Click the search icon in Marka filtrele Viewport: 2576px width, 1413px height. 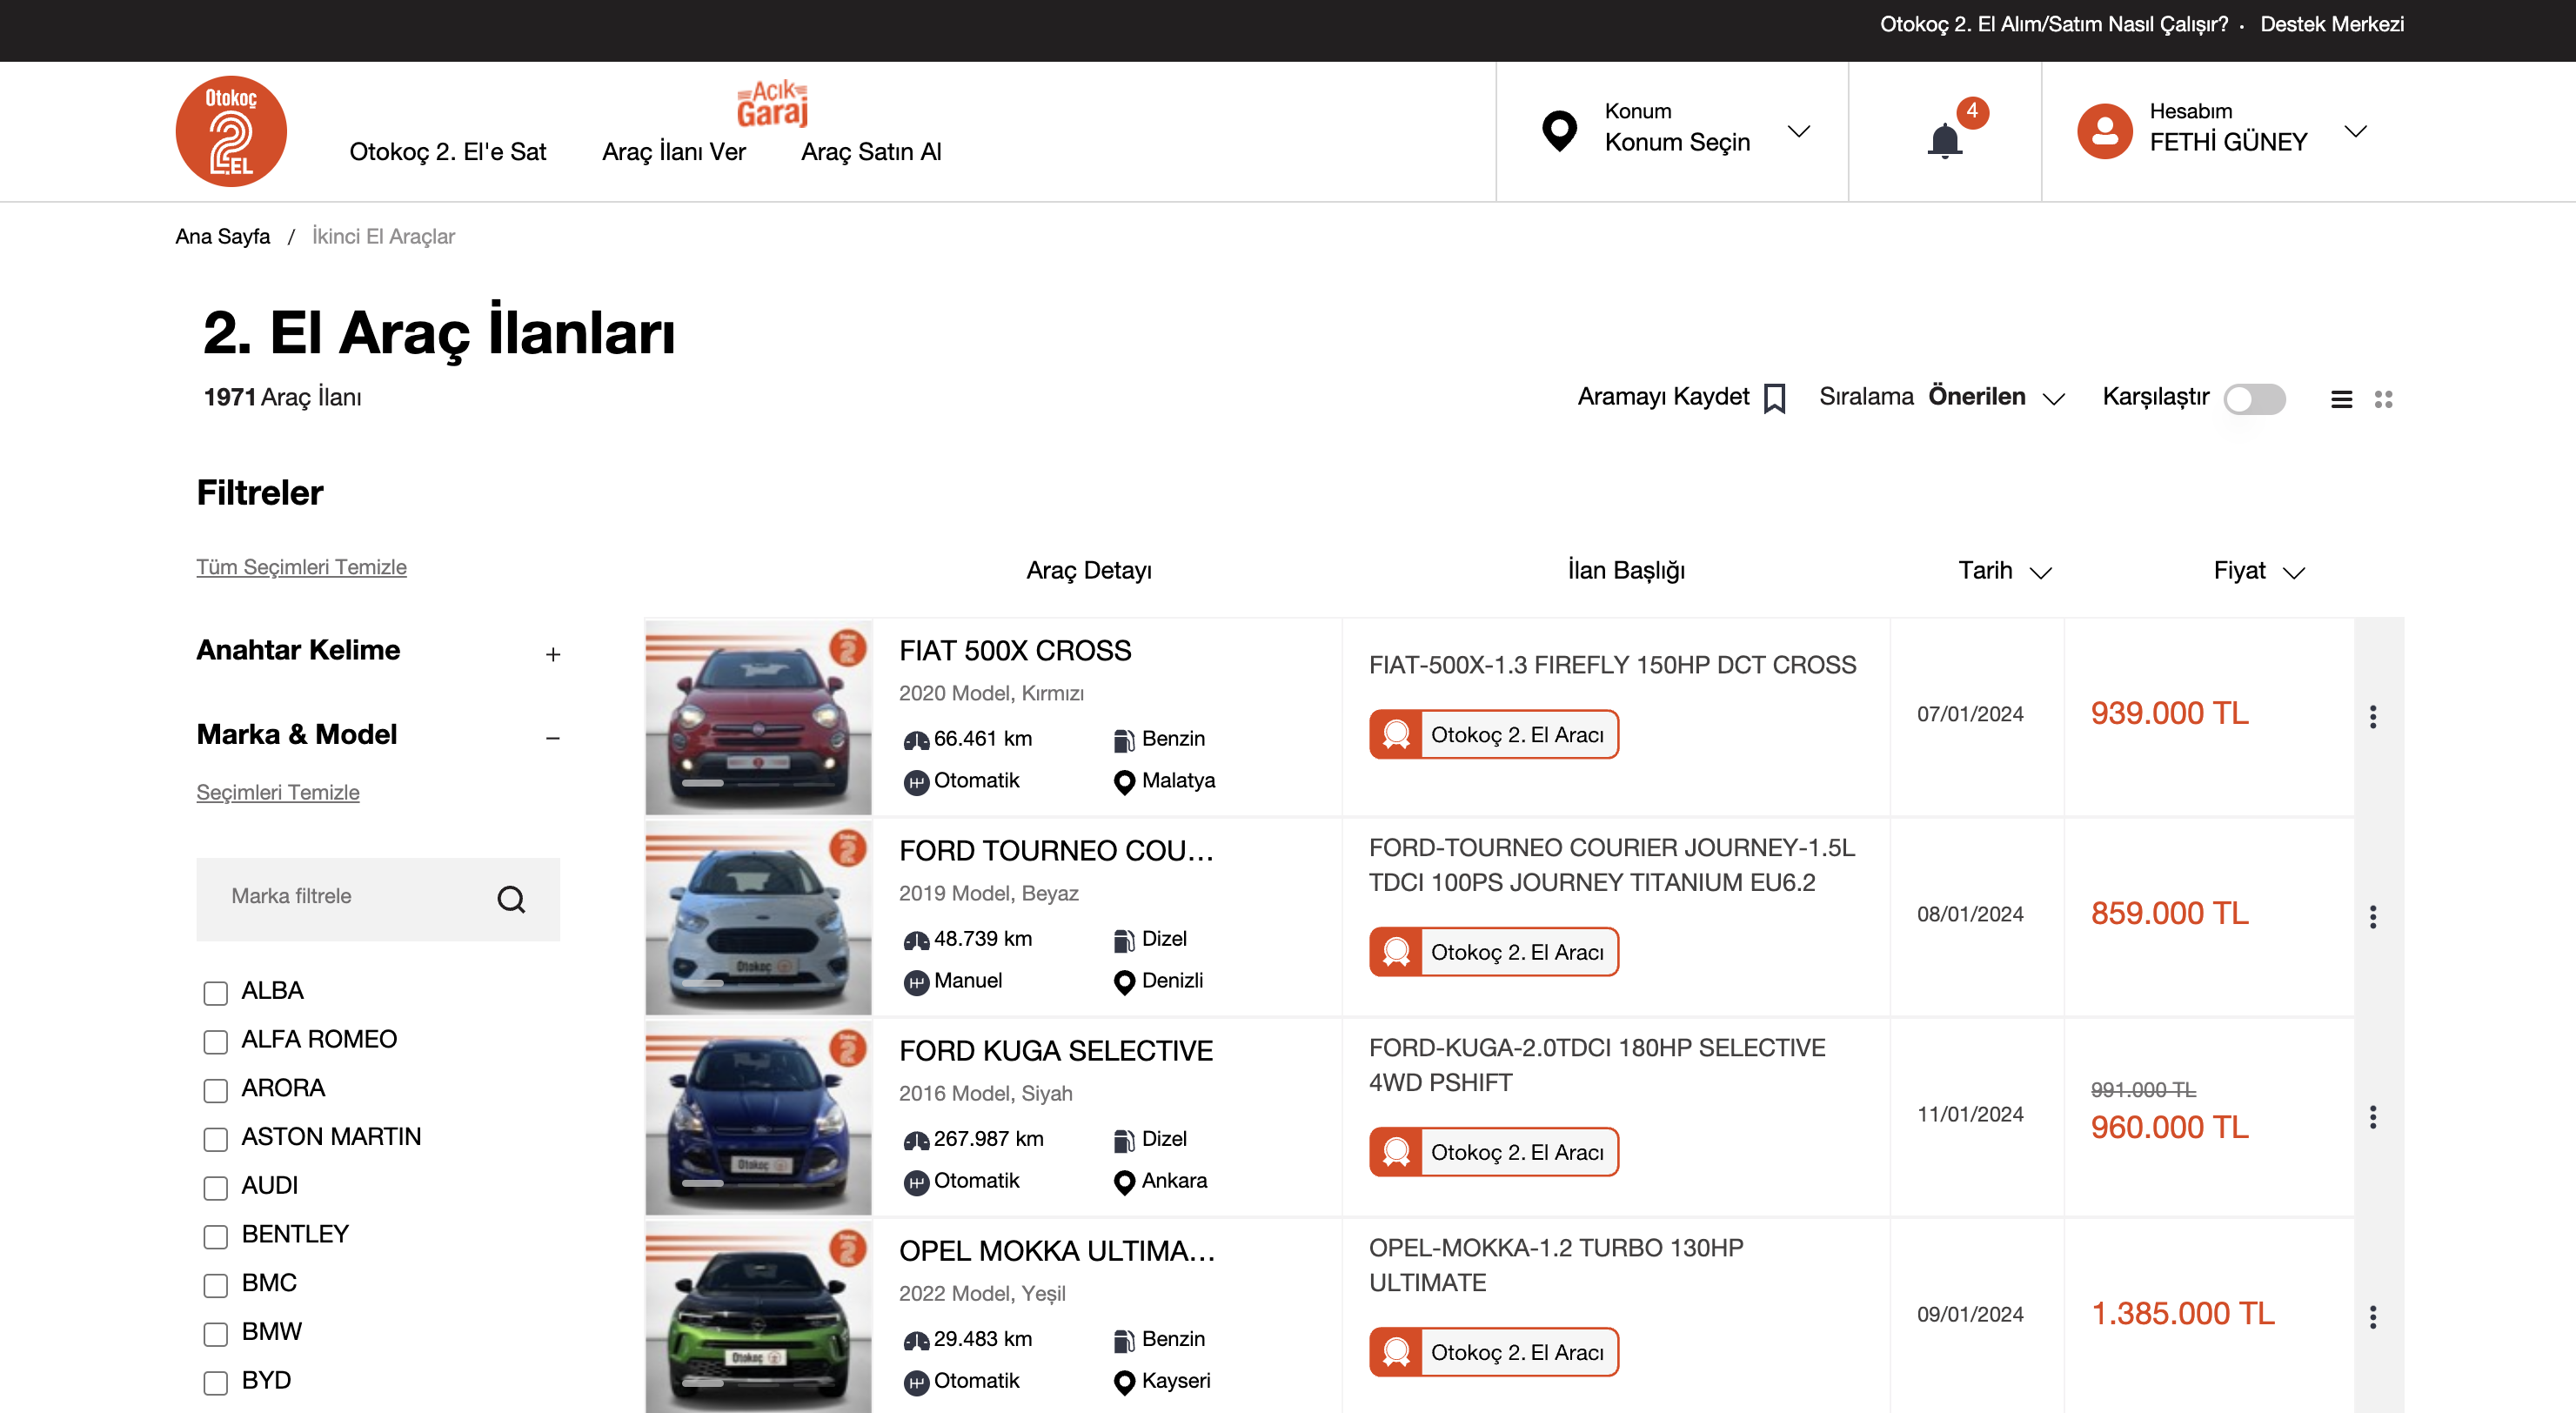click(511, 899)
